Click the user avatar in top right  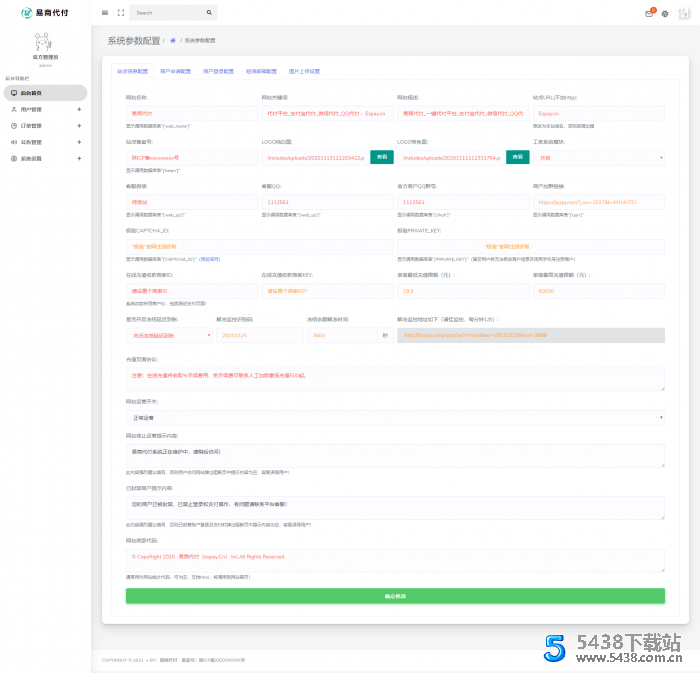click(683, 14)
